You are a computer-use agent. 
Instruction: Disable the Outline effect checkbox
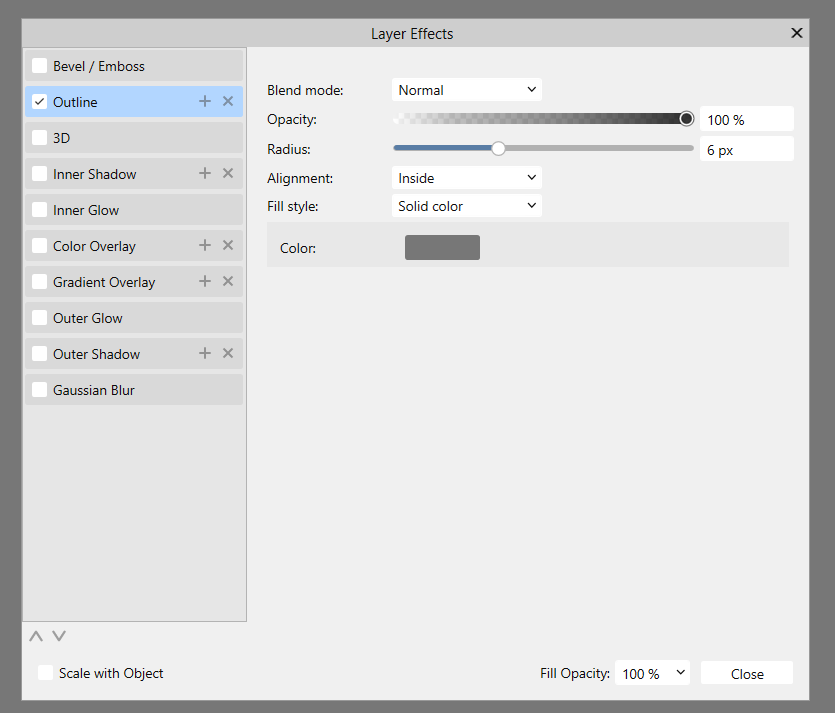click(x=37, y=101)
